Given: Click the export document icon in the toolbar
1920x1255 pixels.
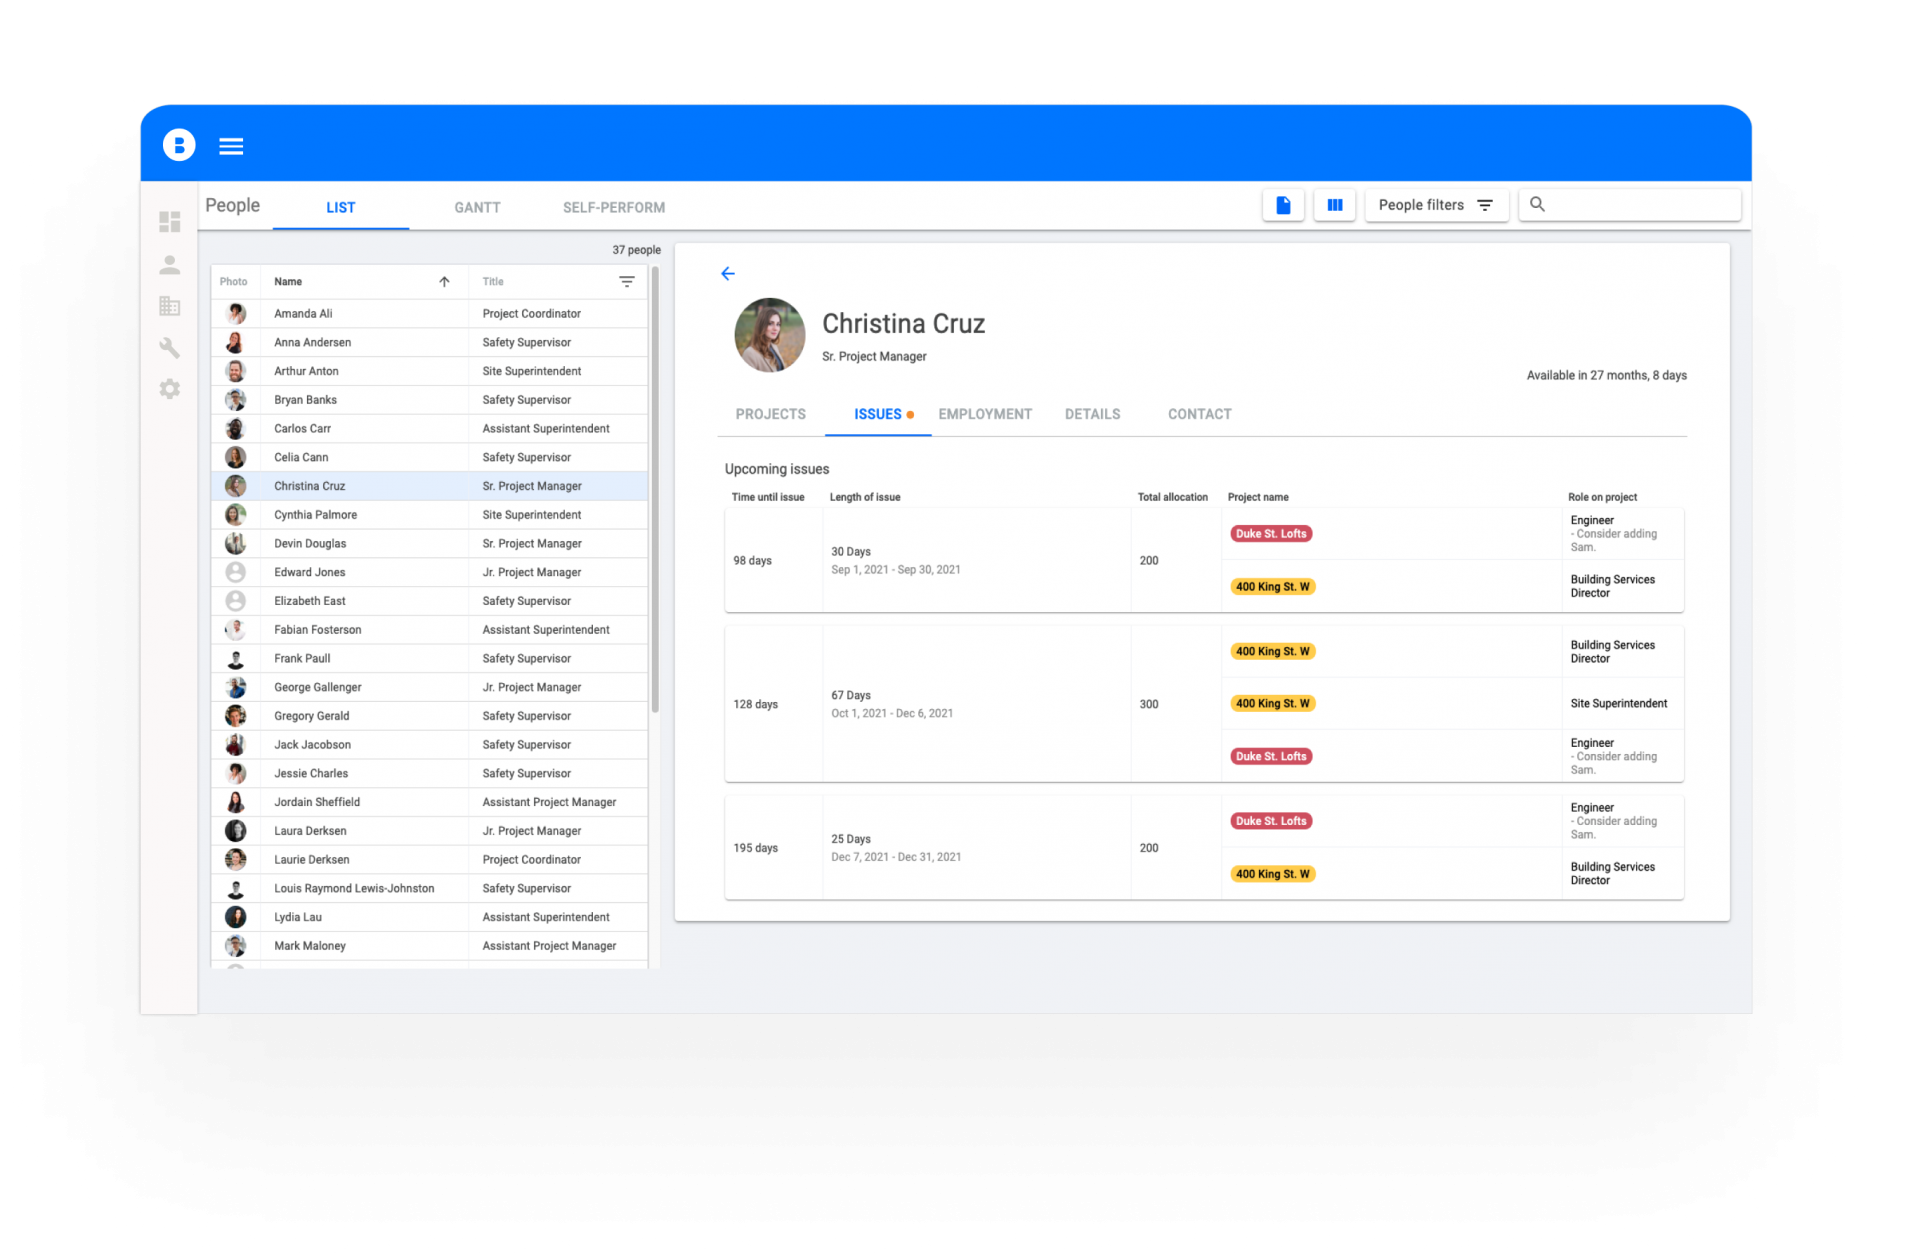Looking at the screenshot, I should tap(1283, 204).
